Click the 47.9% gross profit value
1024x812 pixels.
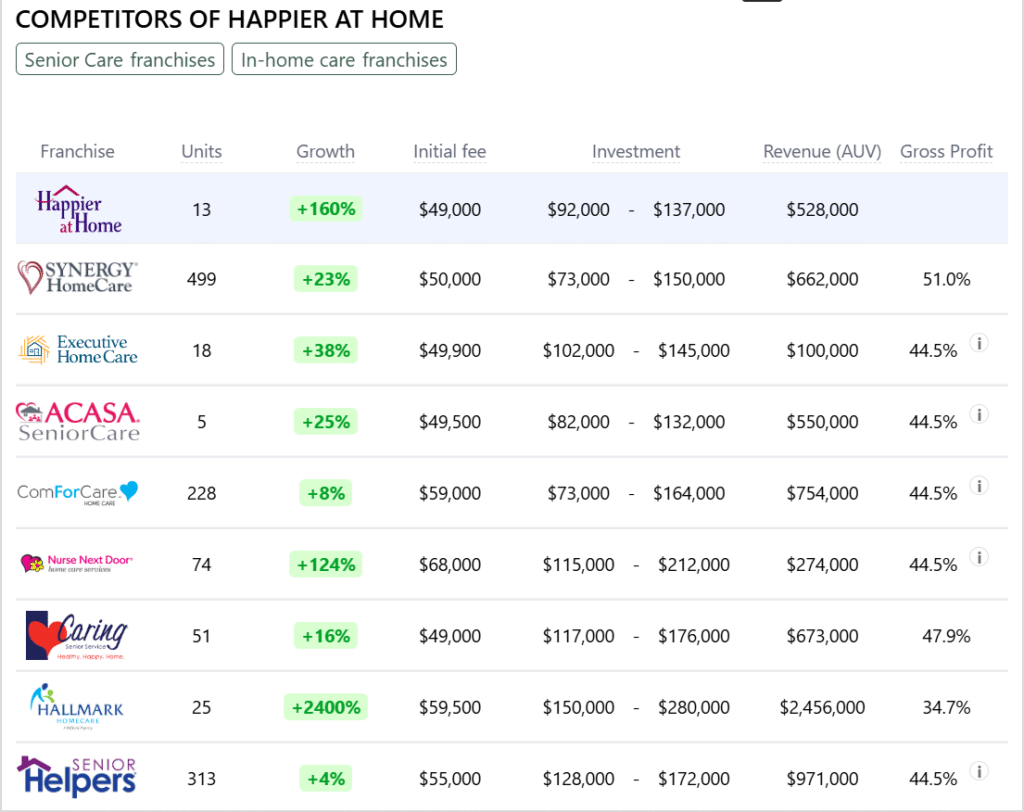[946, 636]
